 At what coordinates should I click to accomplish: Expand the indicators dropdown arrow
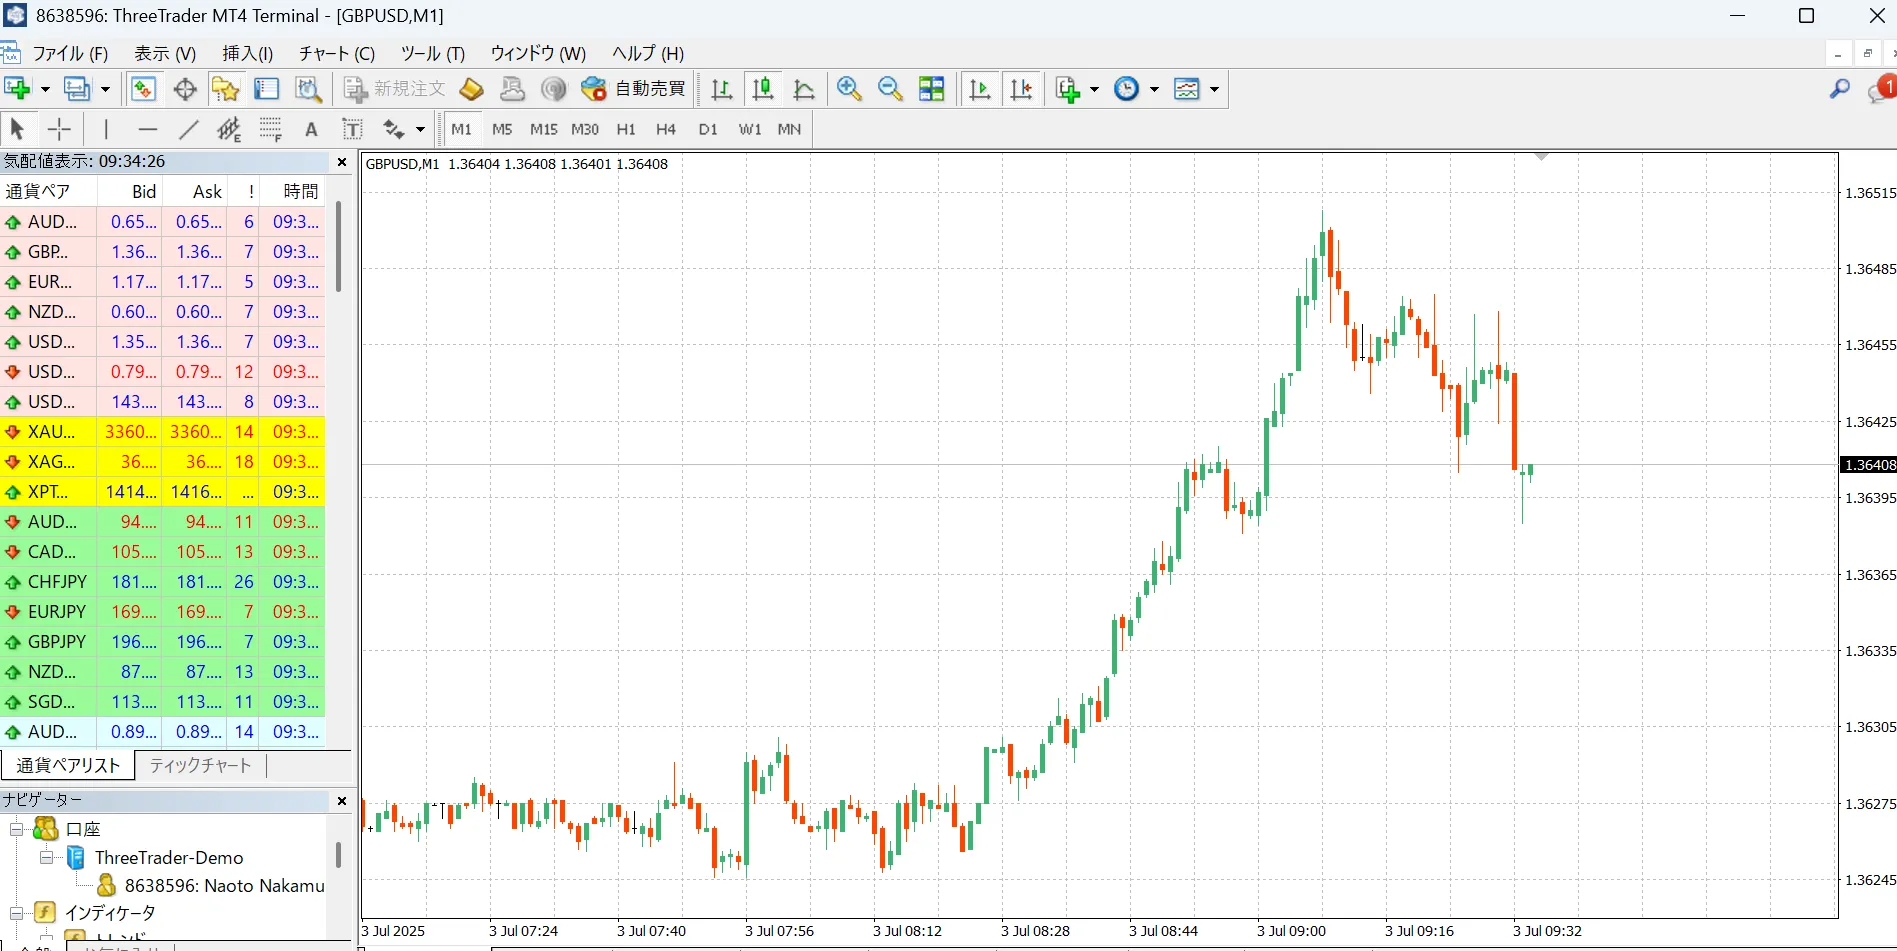point(1094,89)
